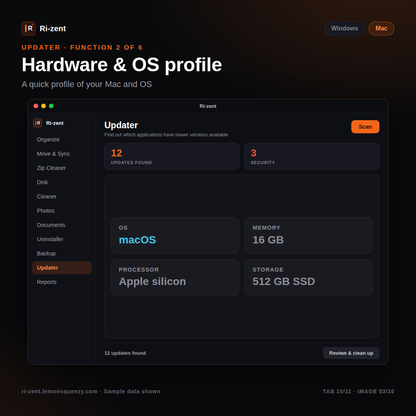Click the red close window dot
Screen dimensions: 416x416
coord(36,106)
